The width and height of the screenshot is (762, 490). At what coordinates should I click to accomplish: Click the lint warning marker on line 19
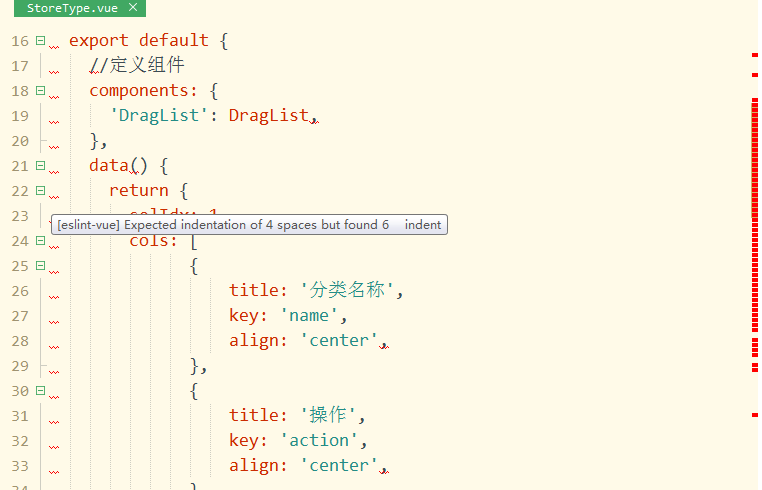tap(54, 122)
